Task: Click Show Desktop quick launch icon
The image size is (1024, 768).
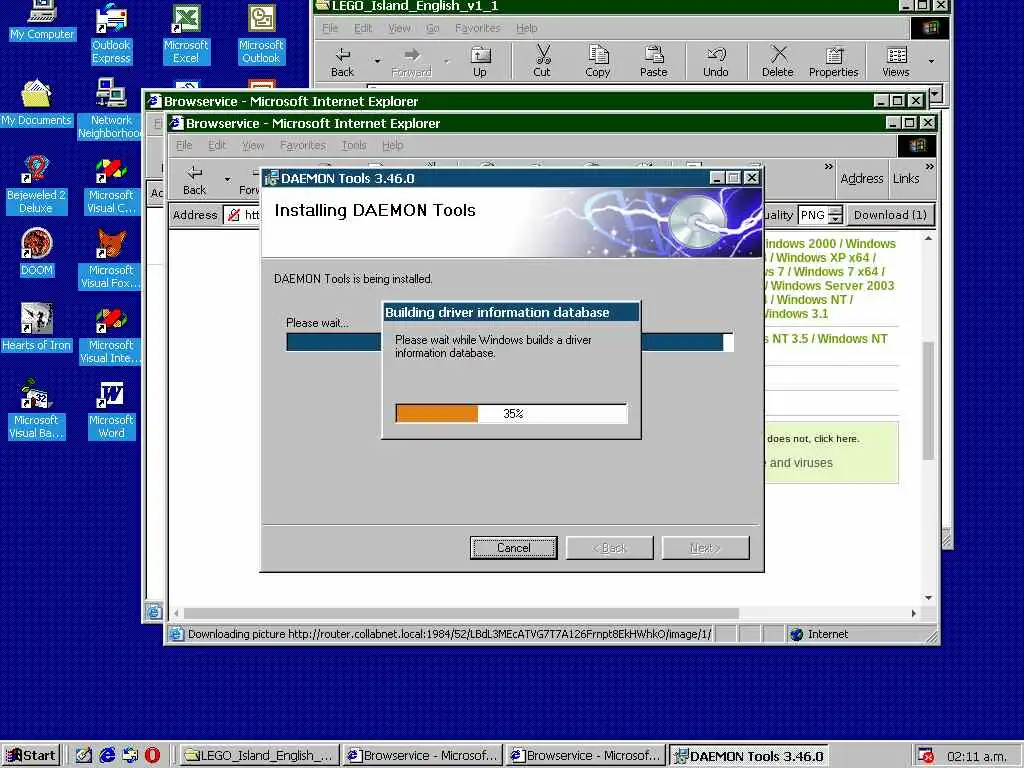Action: tap(84, 756)
